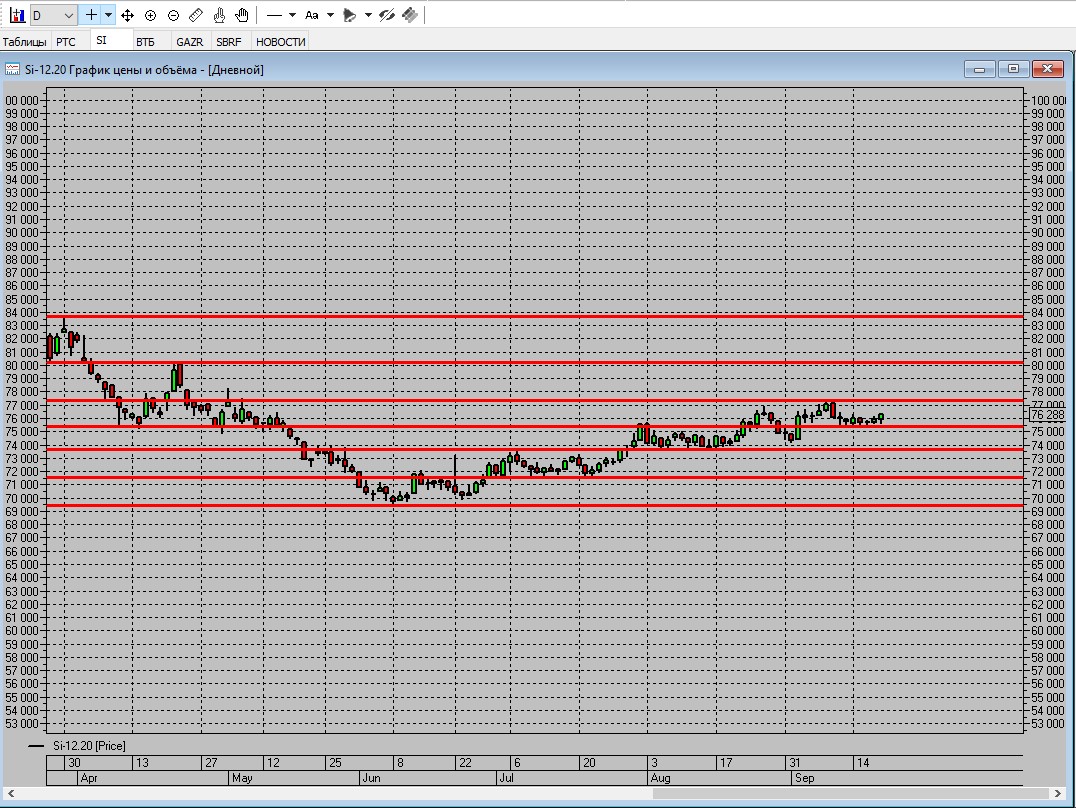Click the zoom in magnifier icon

click(151, 15)
